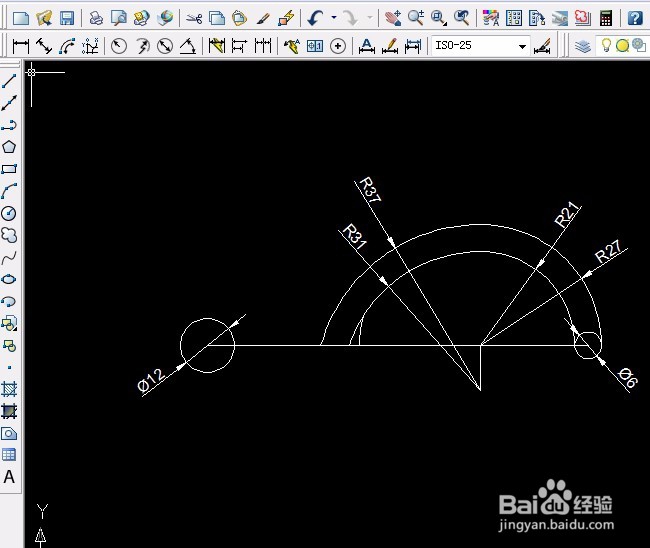Click the Hatch tool
Viewport: 650px width, 548px height.
pos(9,389)
